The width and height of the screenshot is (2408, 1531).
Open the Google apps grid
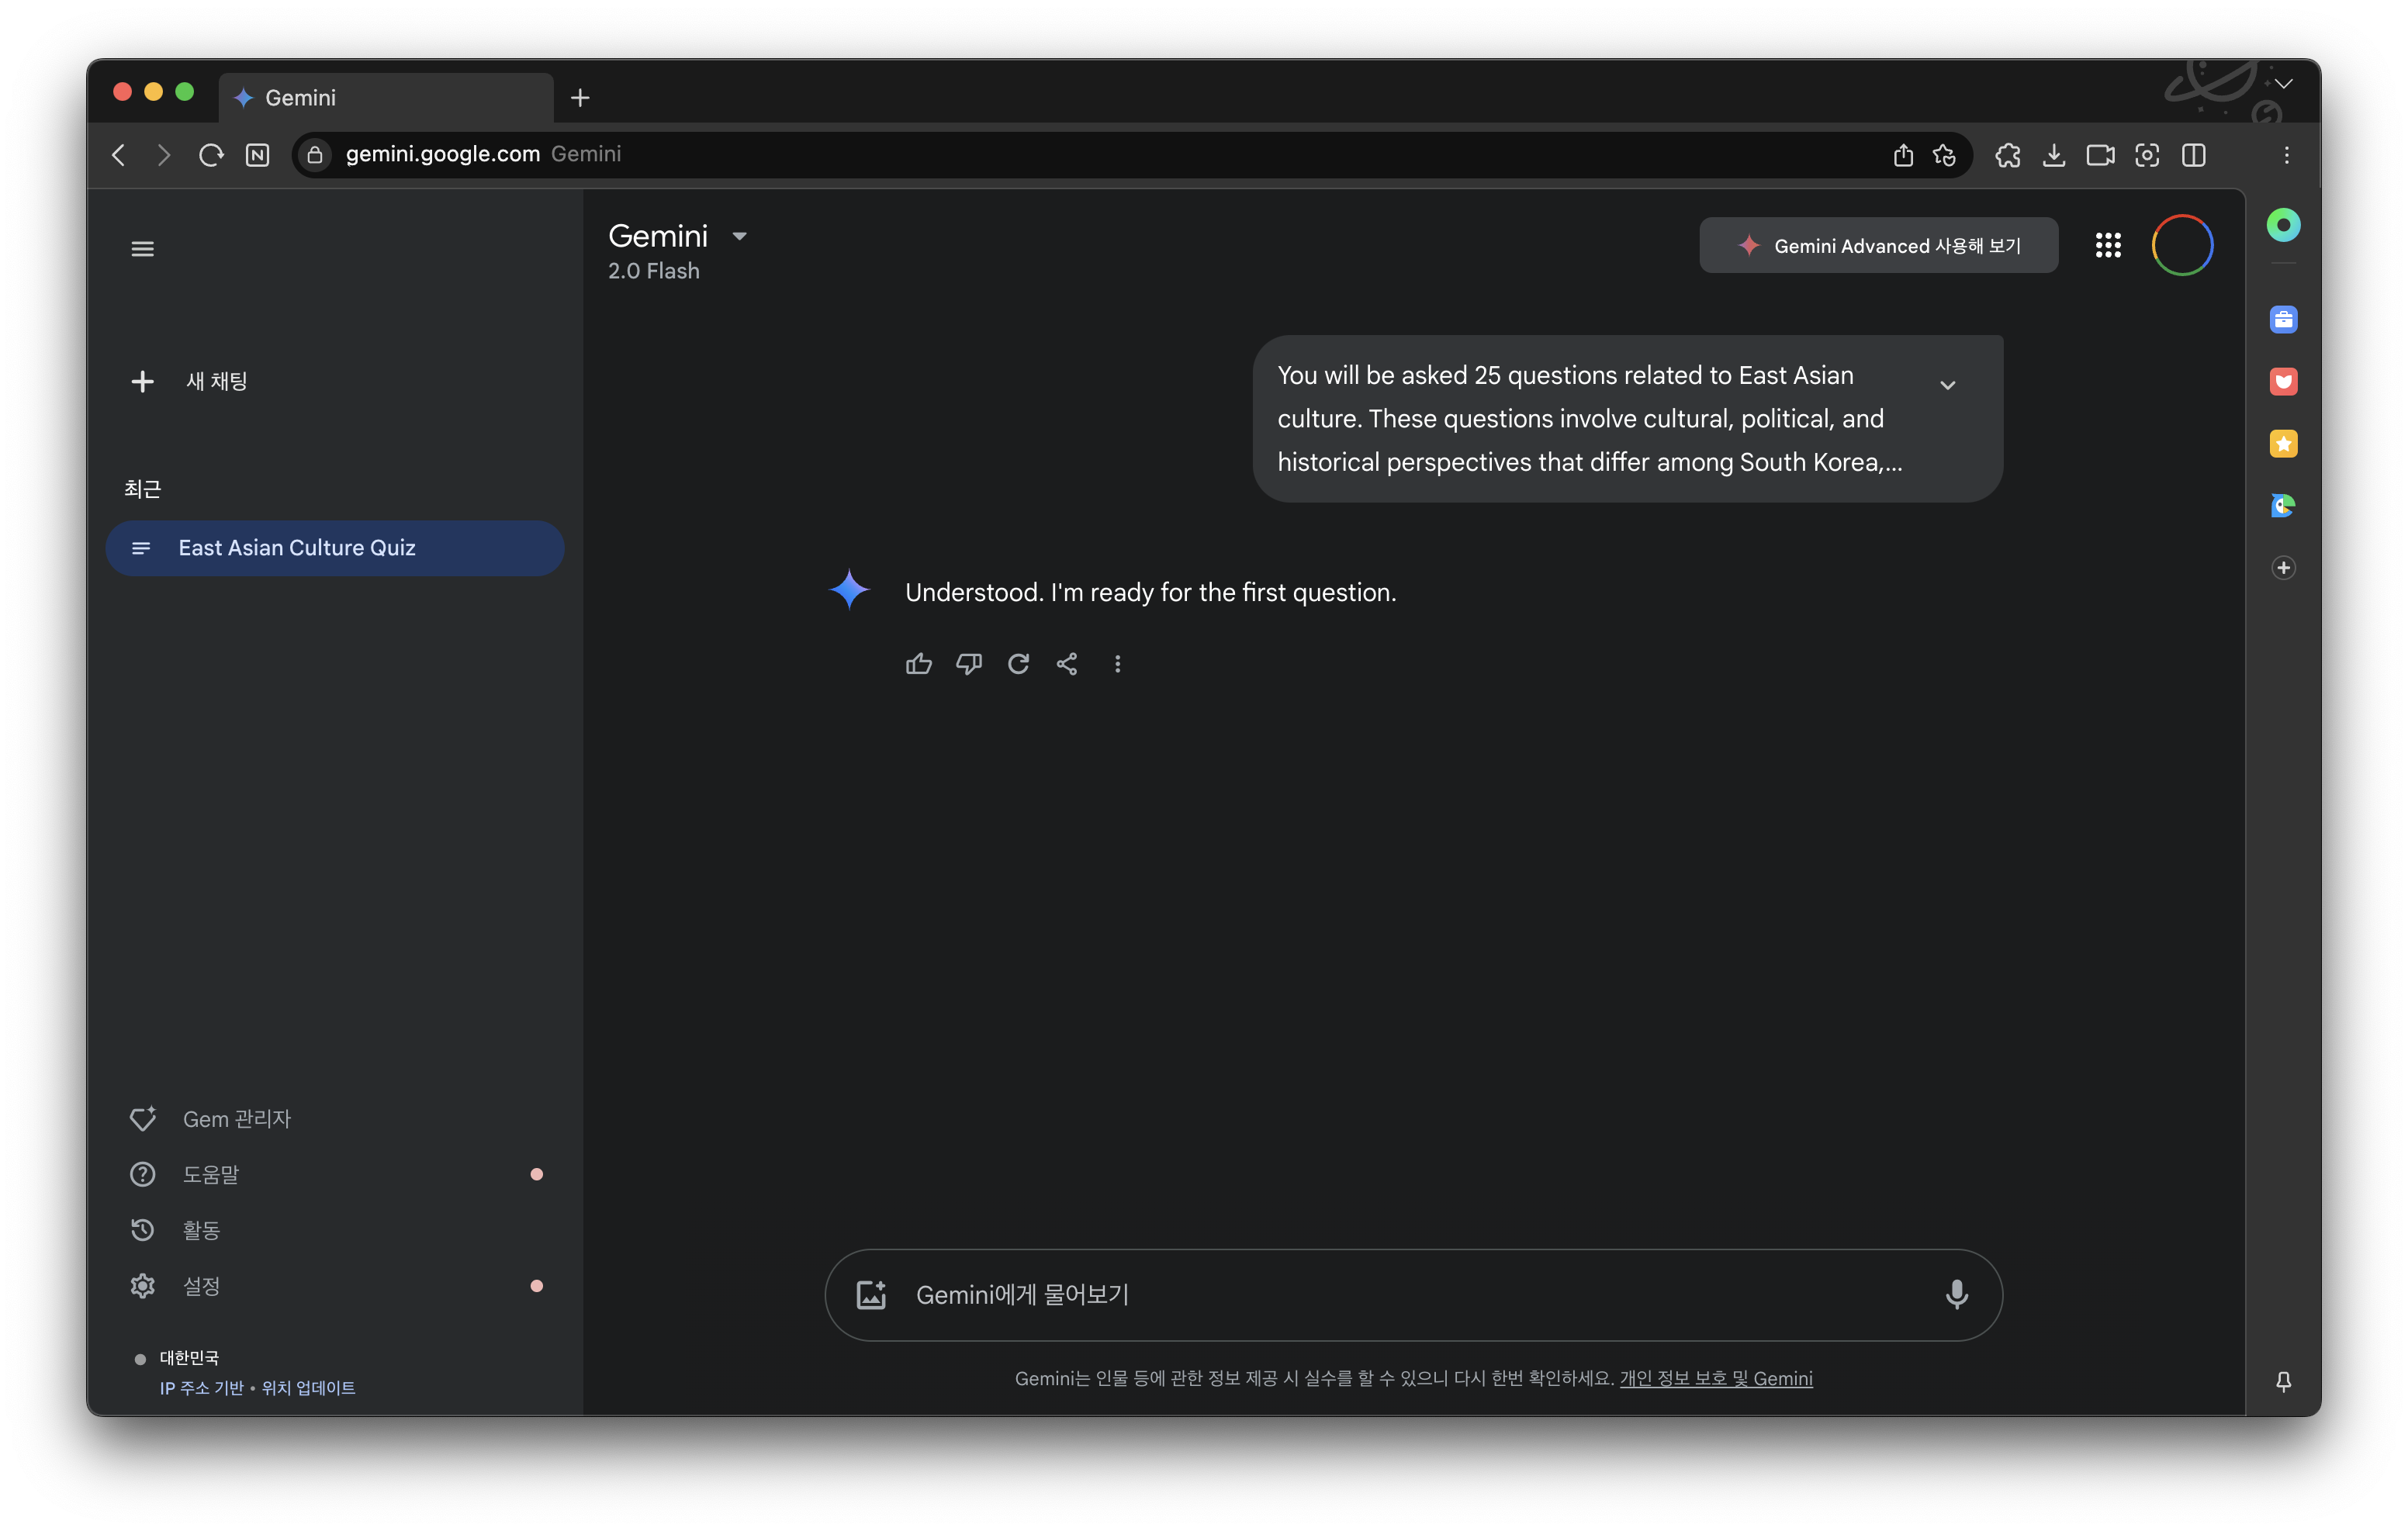[x=2108, y=245]
